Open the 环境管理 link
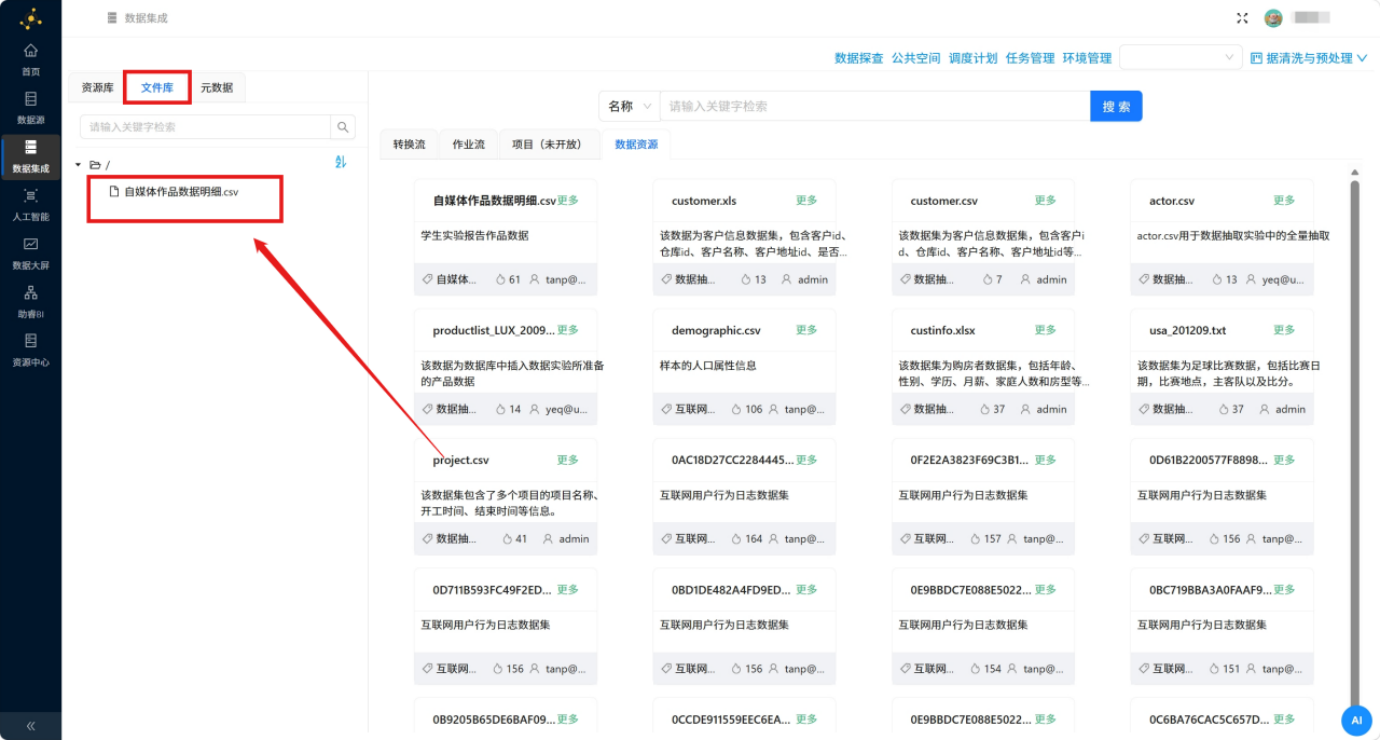Viewport: 1380px width, 740px height. pos(1087,58)
